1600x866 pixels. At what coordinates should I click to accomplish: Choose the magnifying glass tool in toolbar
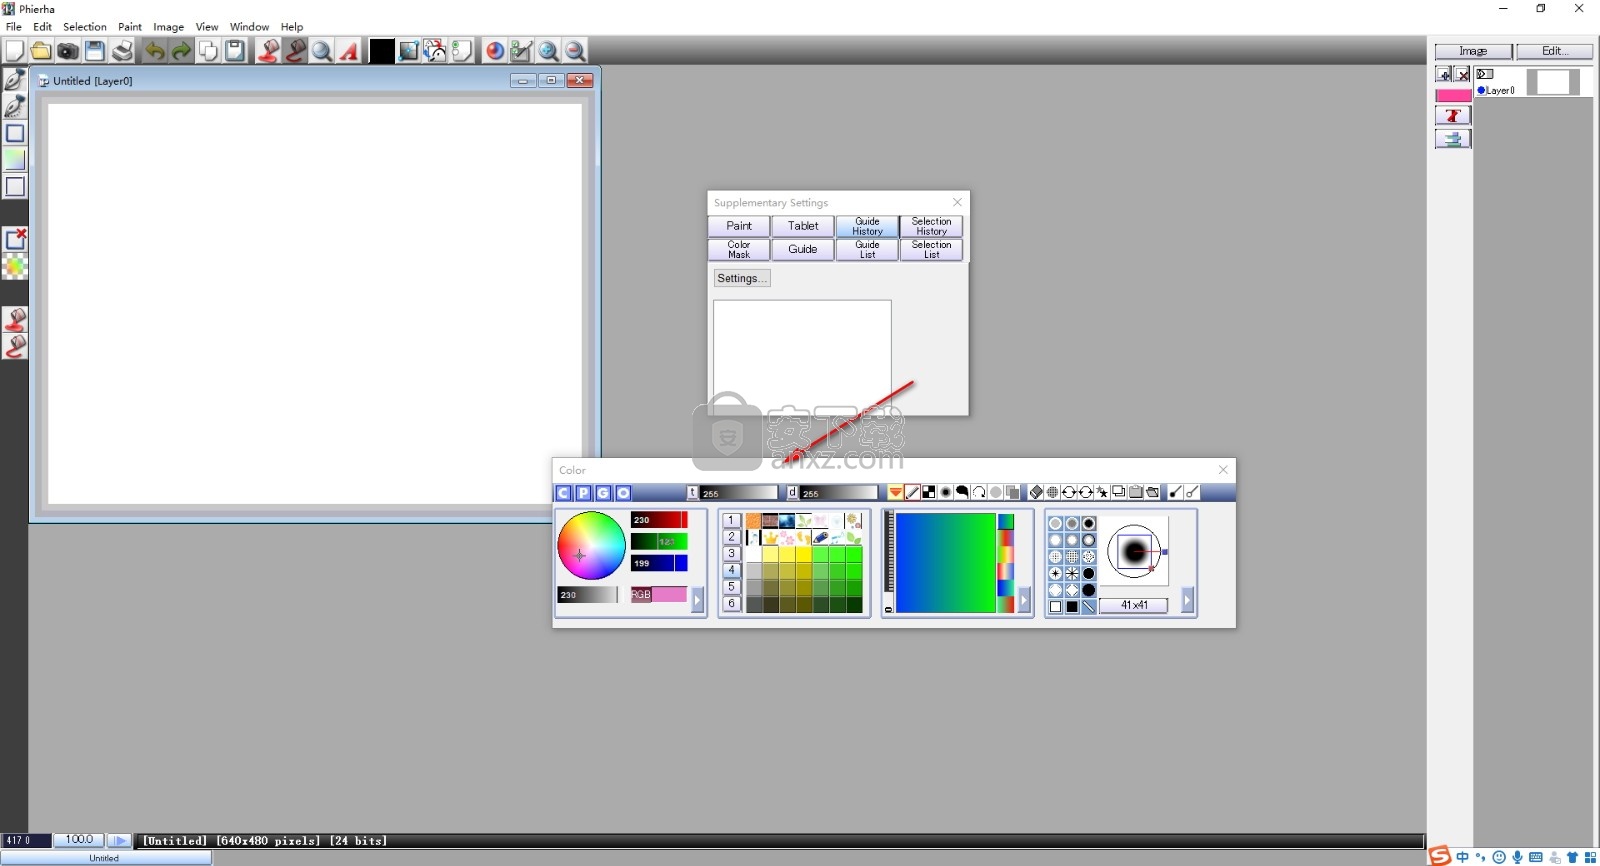coord(322,51)
